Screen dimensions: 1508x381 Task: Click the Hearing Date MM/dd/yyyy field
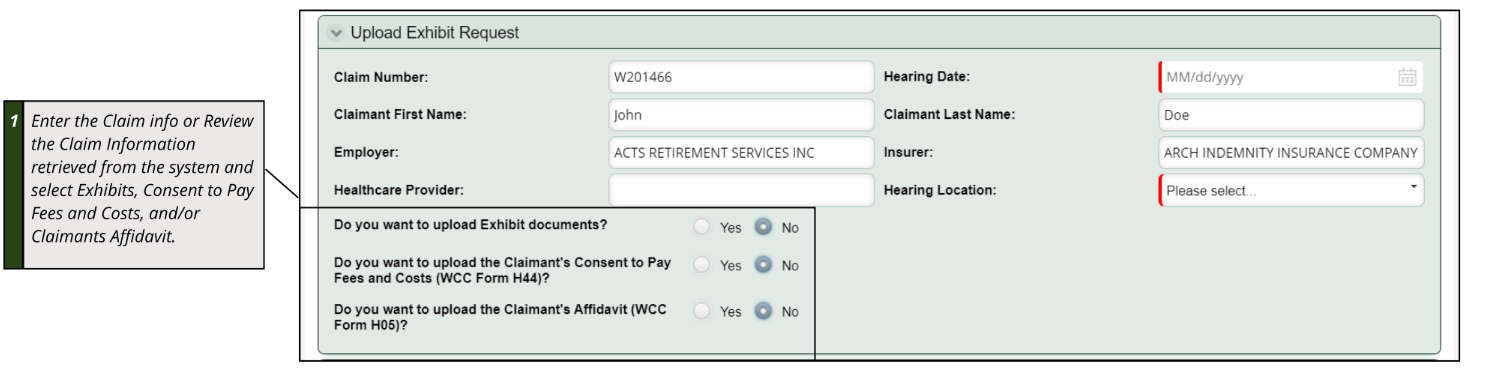click(1290, 77)
